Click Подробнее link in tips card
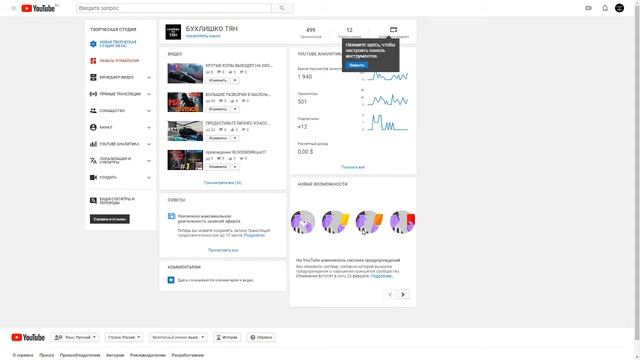The width and height of the screenshot is (640, 360). click(254, 235)
